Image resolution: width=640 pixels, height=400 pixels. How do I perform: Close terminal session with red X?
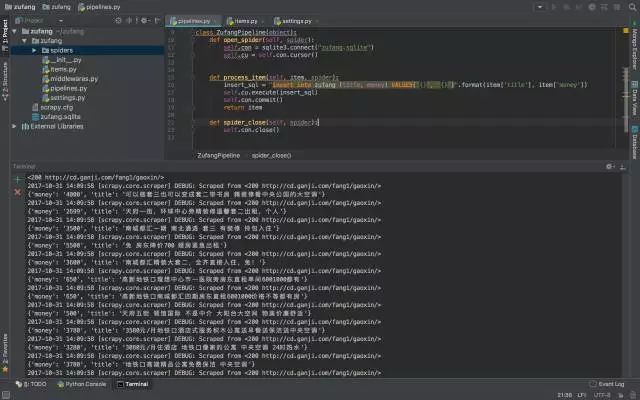[18, 192]
